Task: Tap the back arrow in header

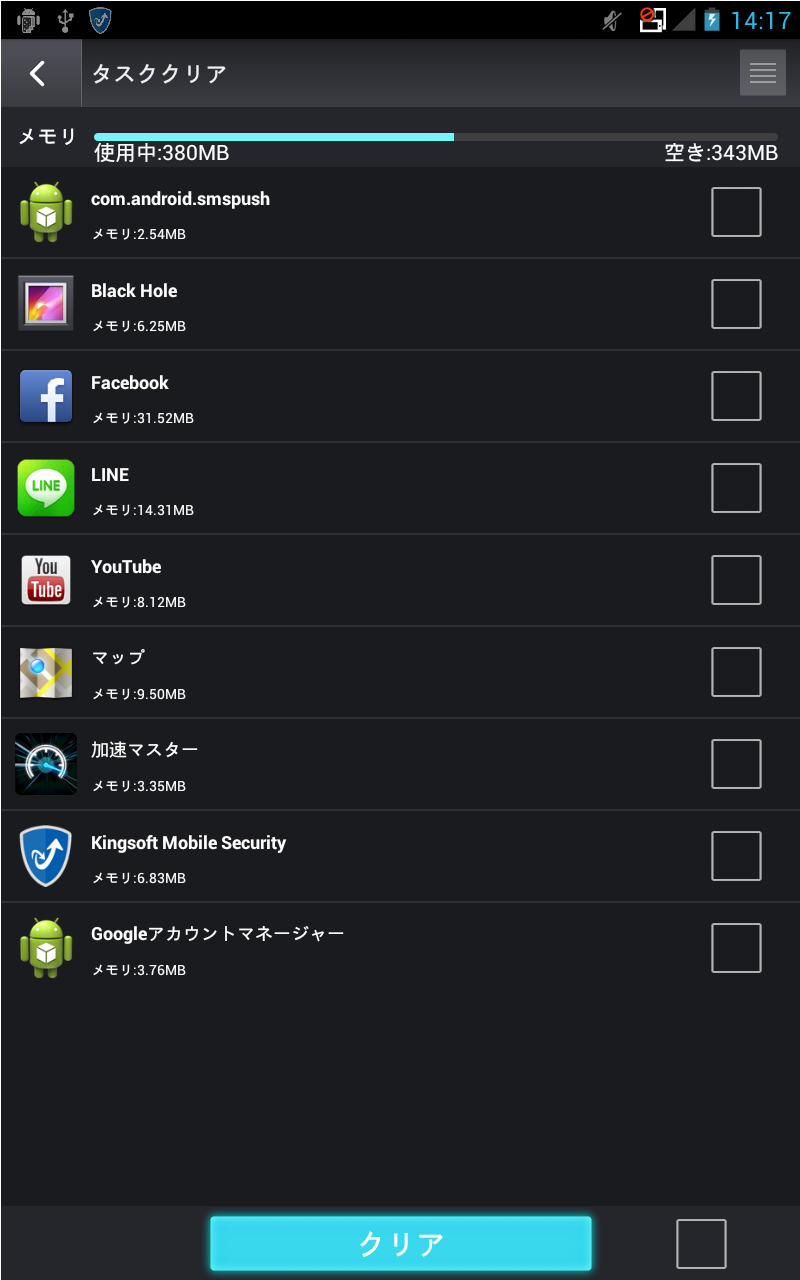Action: pyautogui.click(x=38, y=73)
